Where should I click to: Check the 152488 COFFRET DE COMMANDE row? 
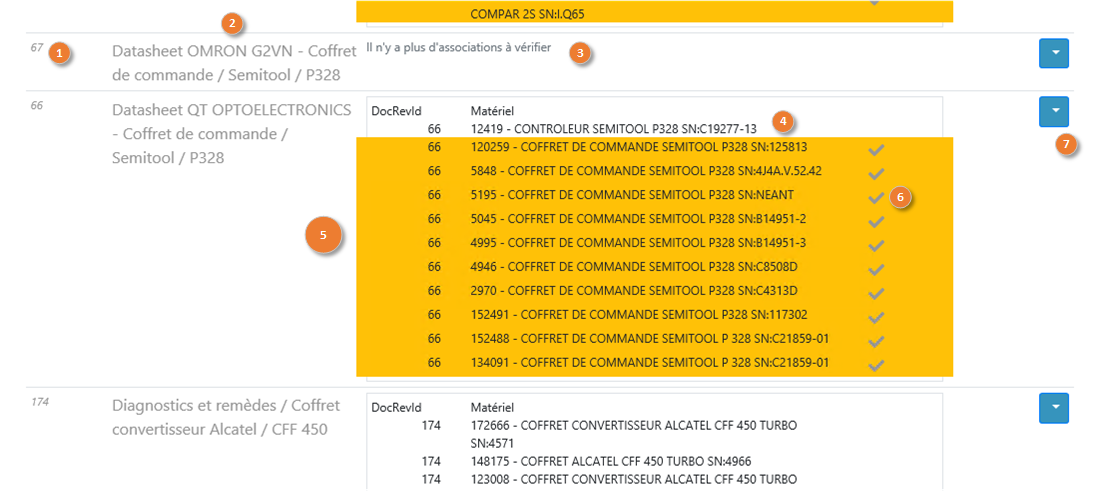tap(876, 342)
